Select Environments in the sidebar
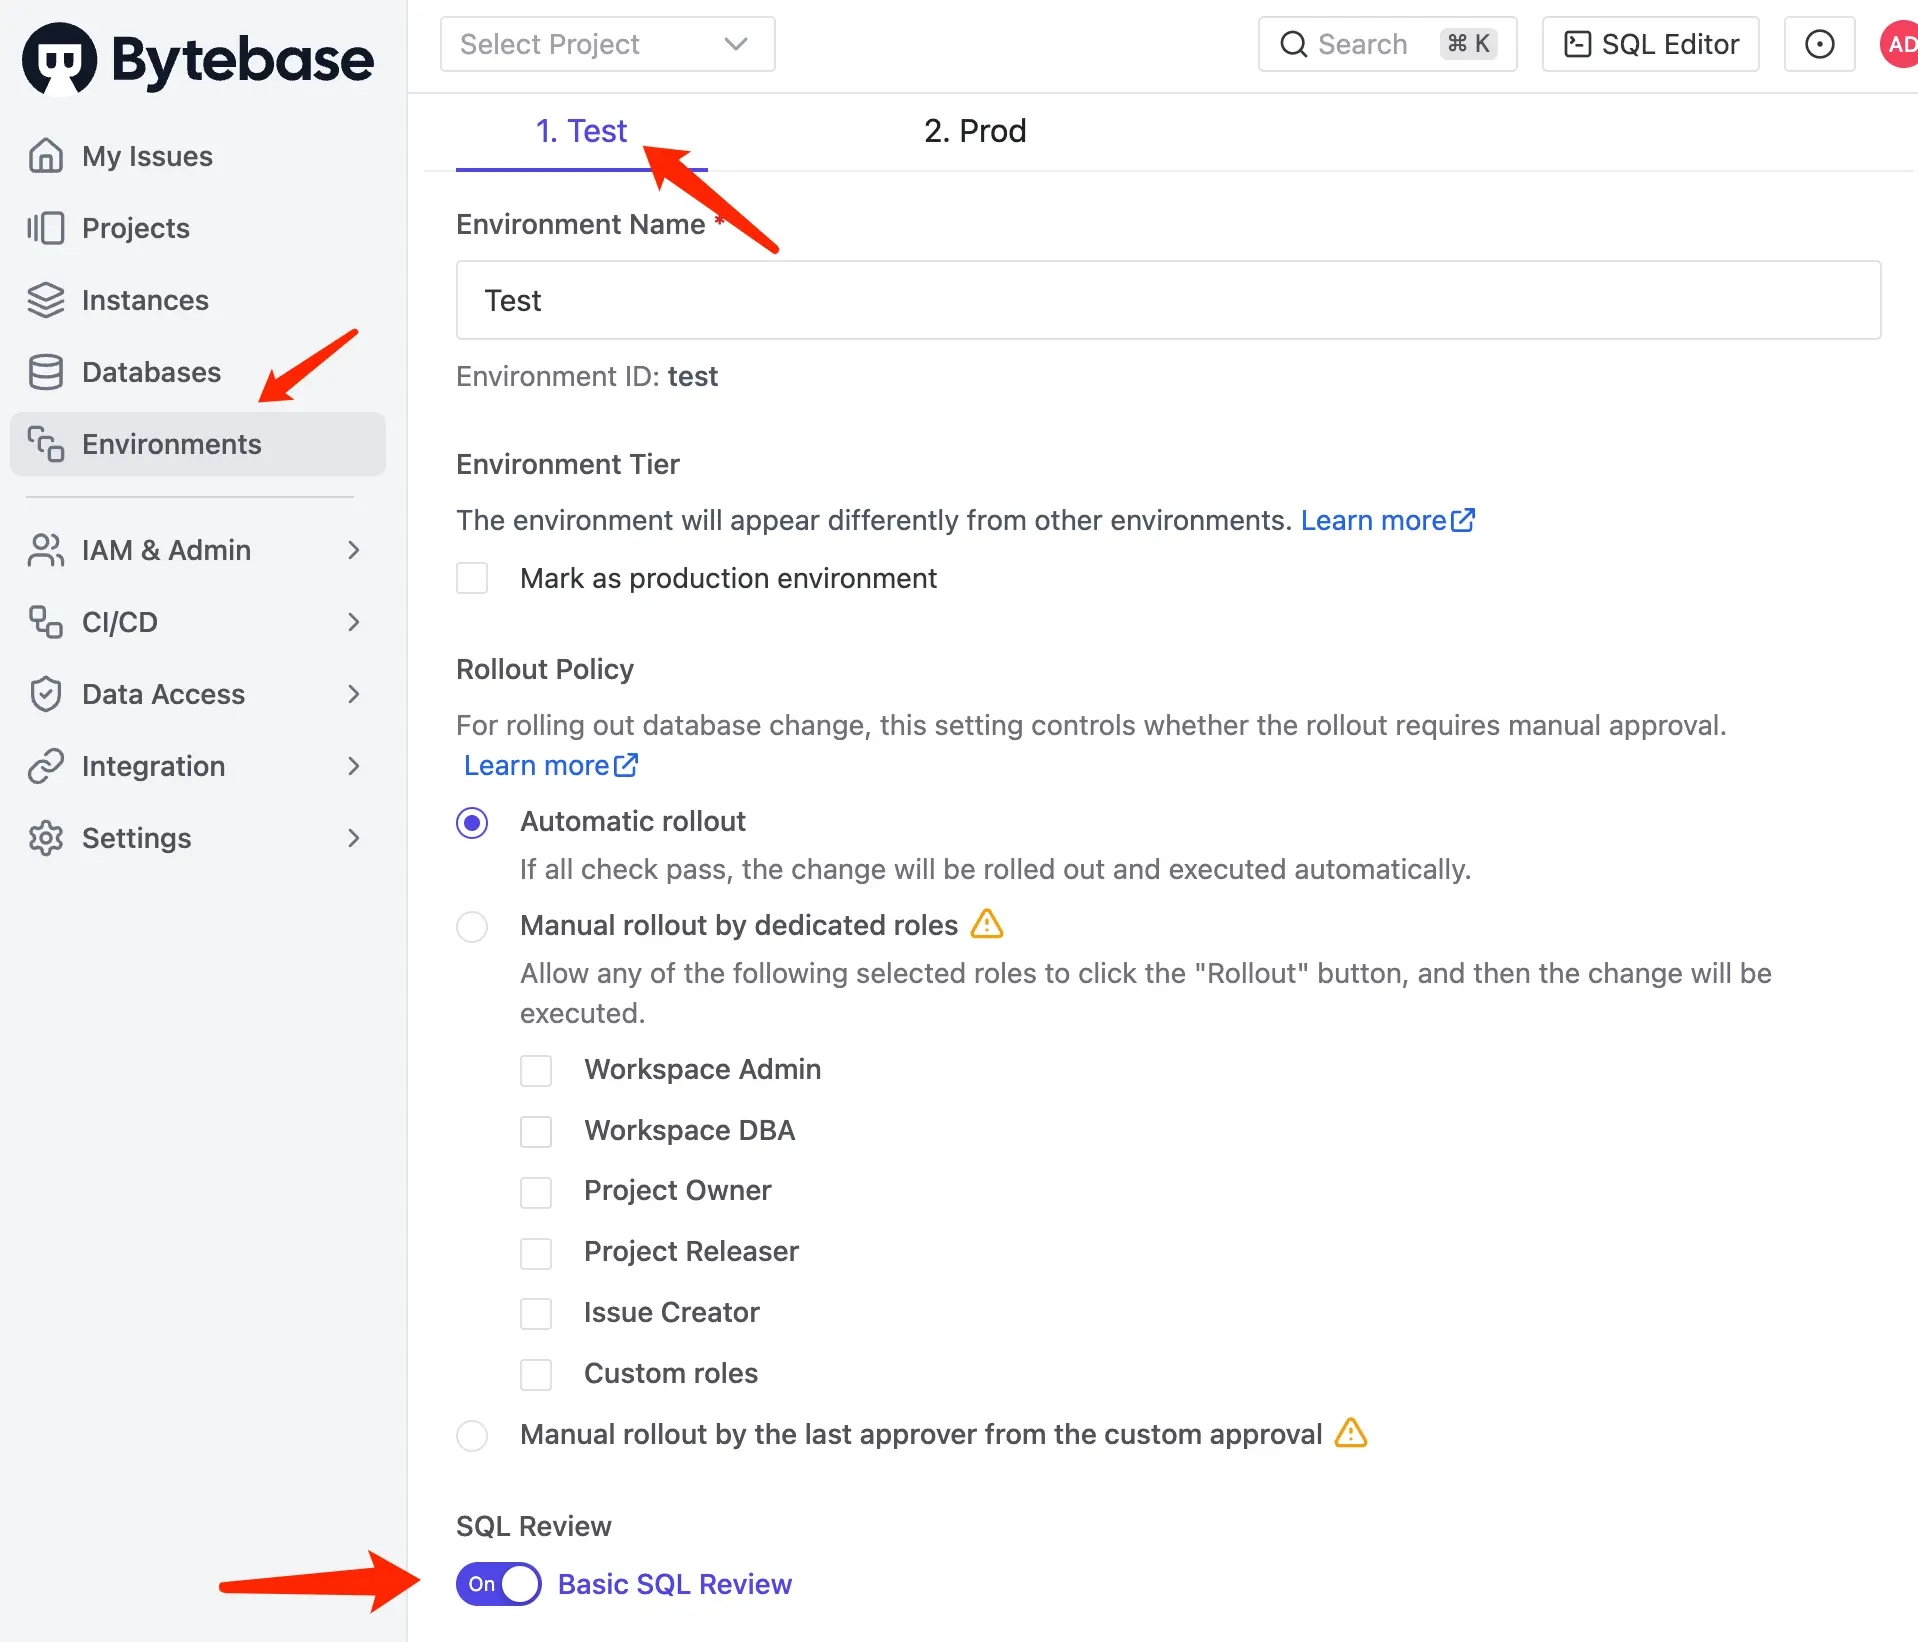 pyautogui.click(x=198, y=444)
